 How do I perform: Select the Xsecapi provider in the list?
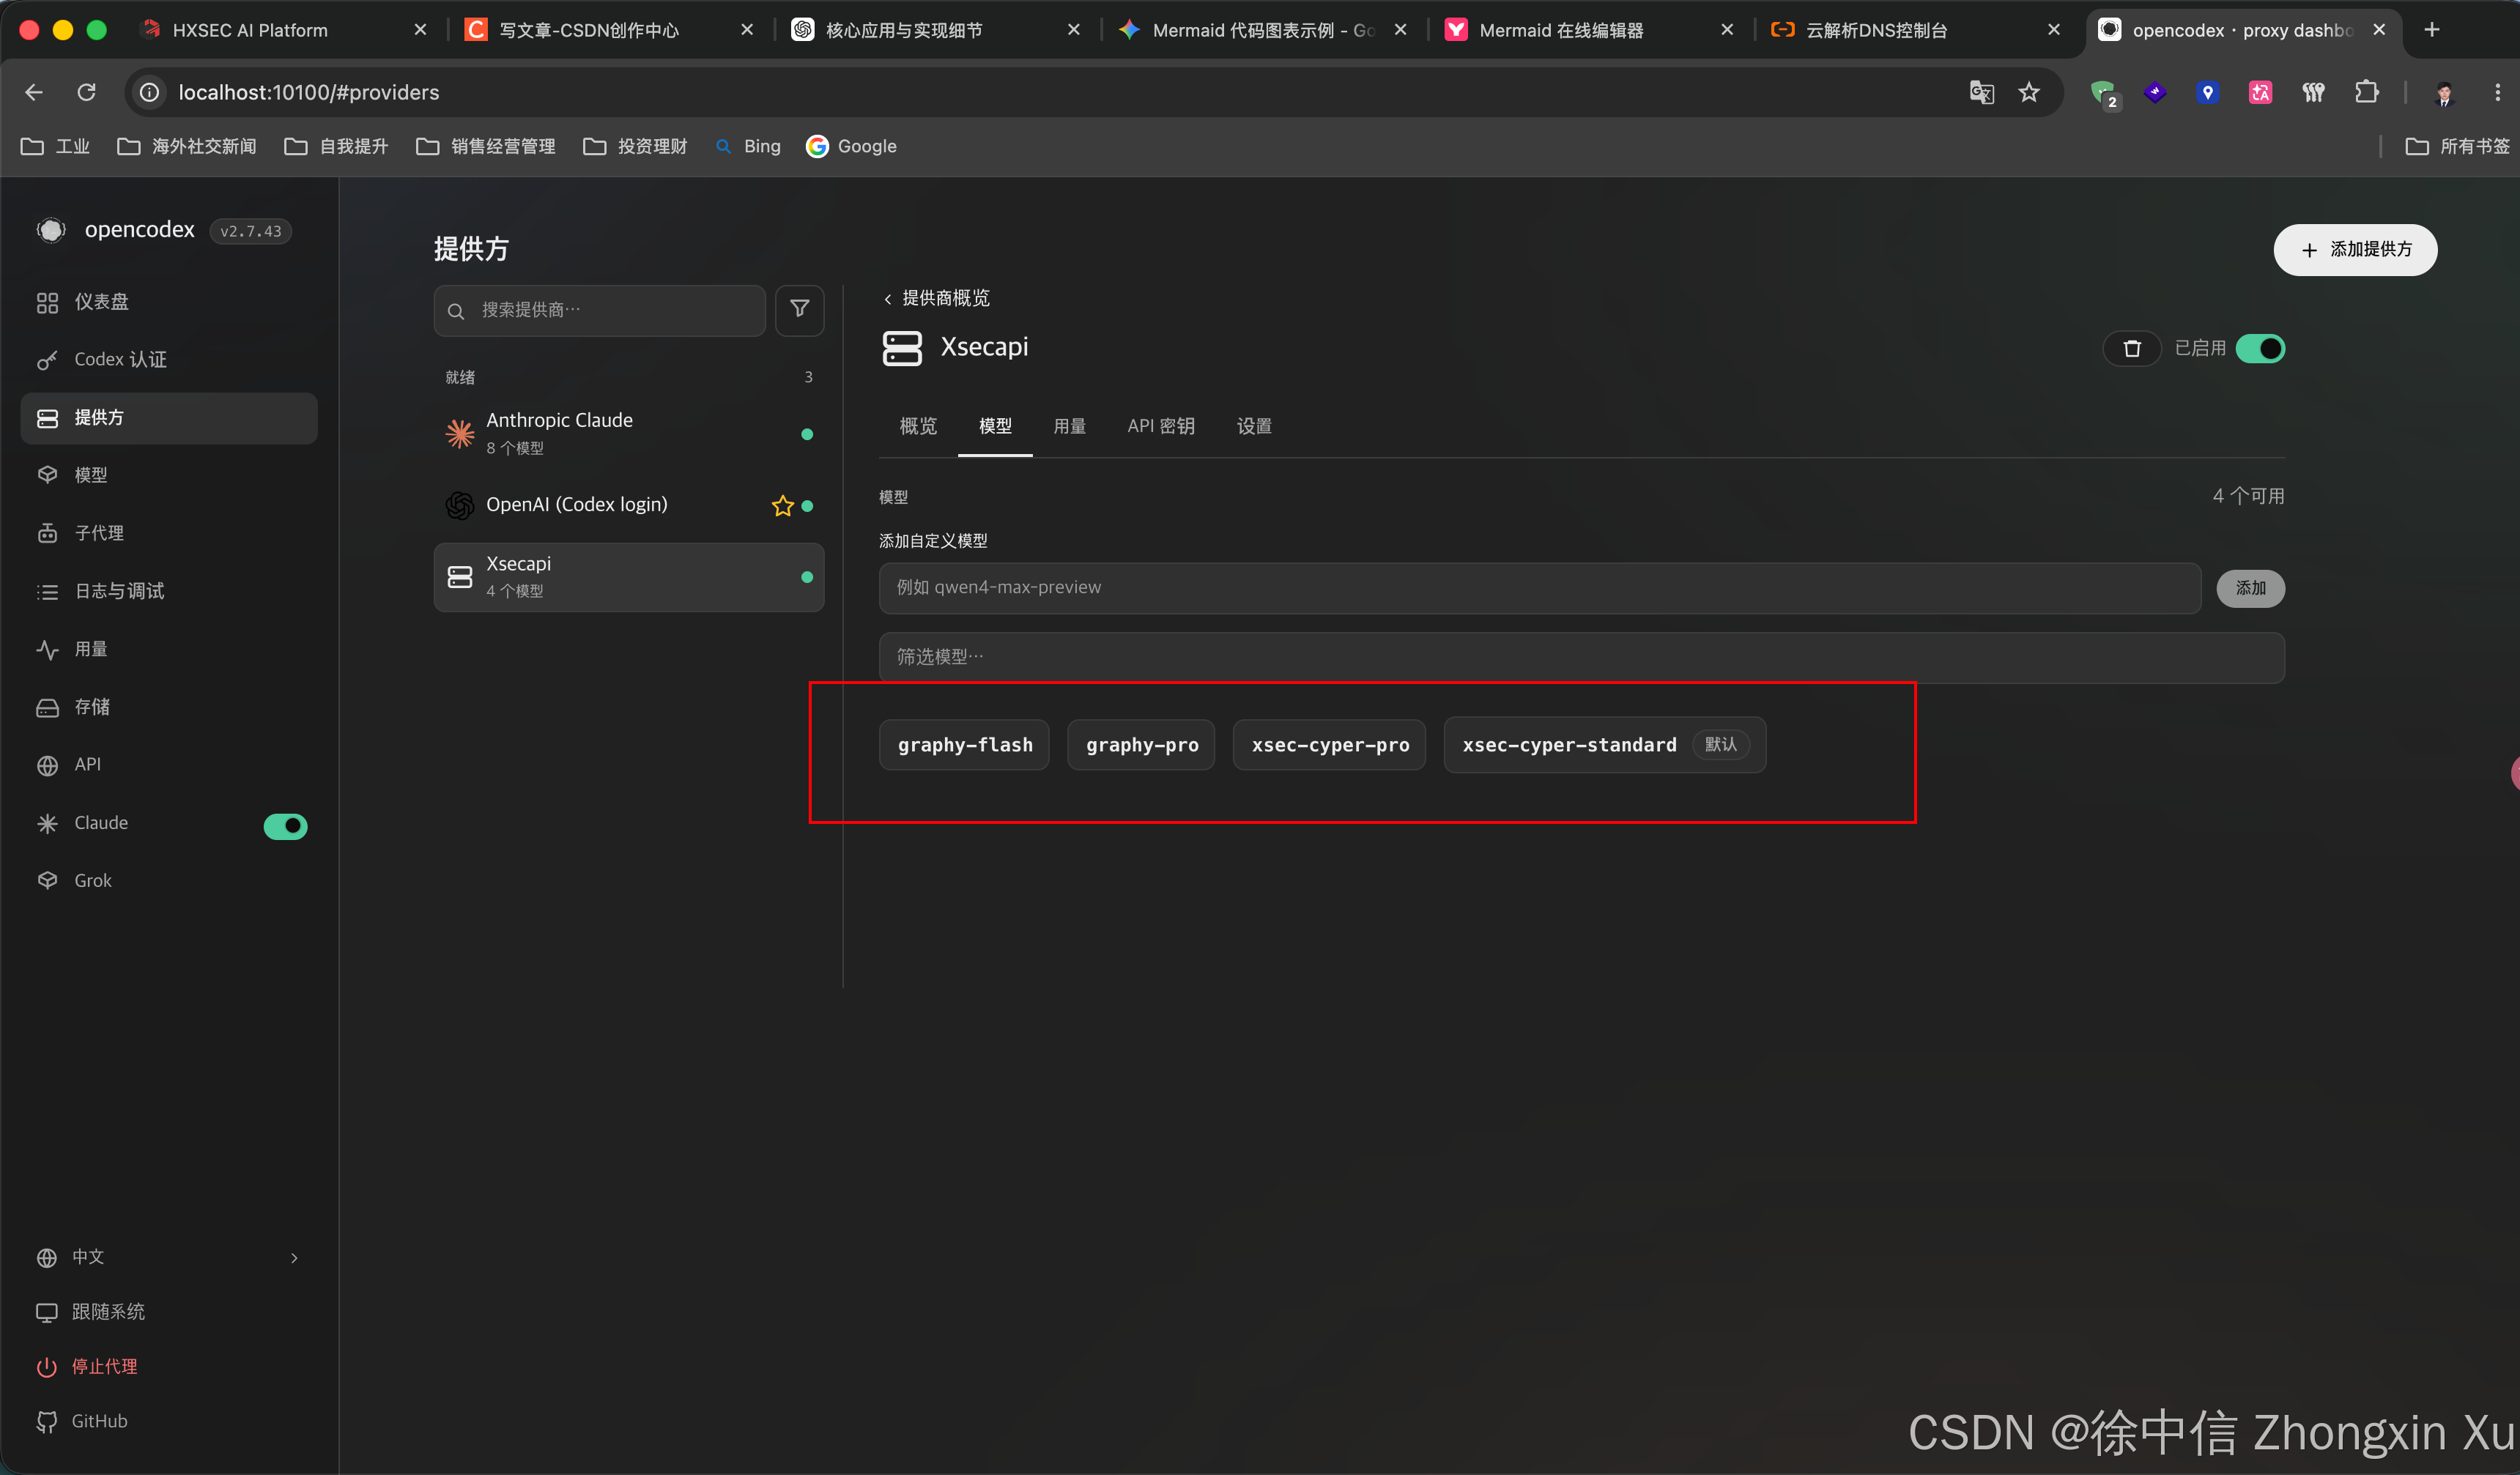[x=629, y=577]
